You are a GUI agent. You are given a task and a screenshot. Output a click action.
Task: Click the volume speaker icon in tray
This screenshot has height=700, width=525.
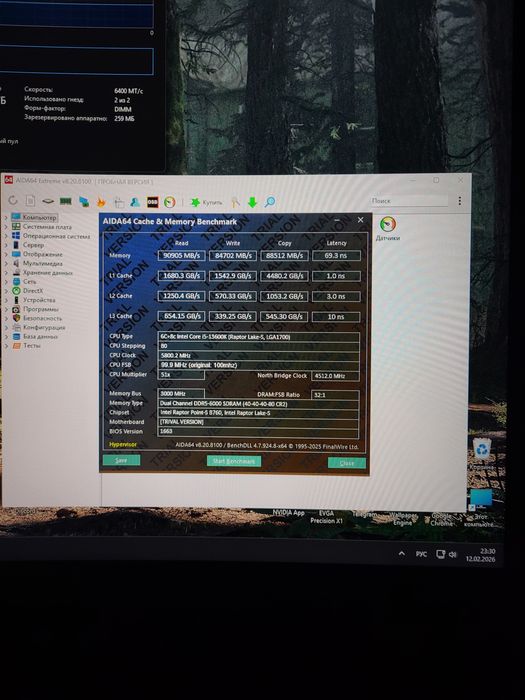[453, 554]
